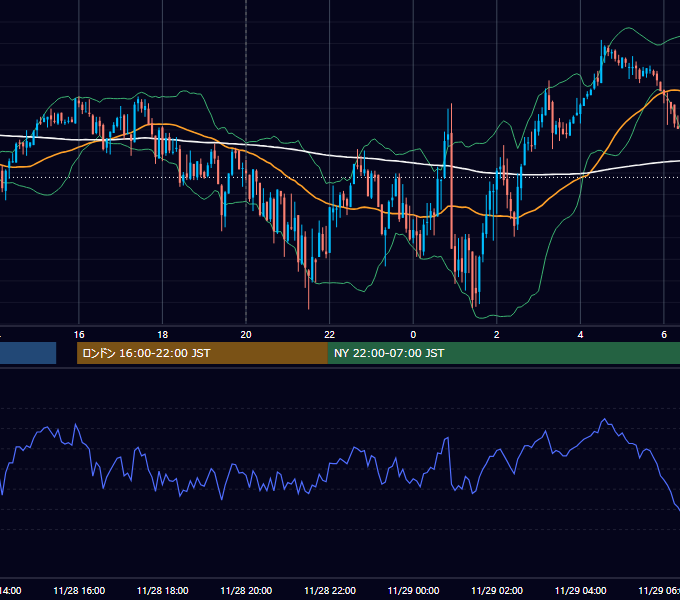
Task: Click the 11/29 02:00 date label
Action: (x=497, y=591)
